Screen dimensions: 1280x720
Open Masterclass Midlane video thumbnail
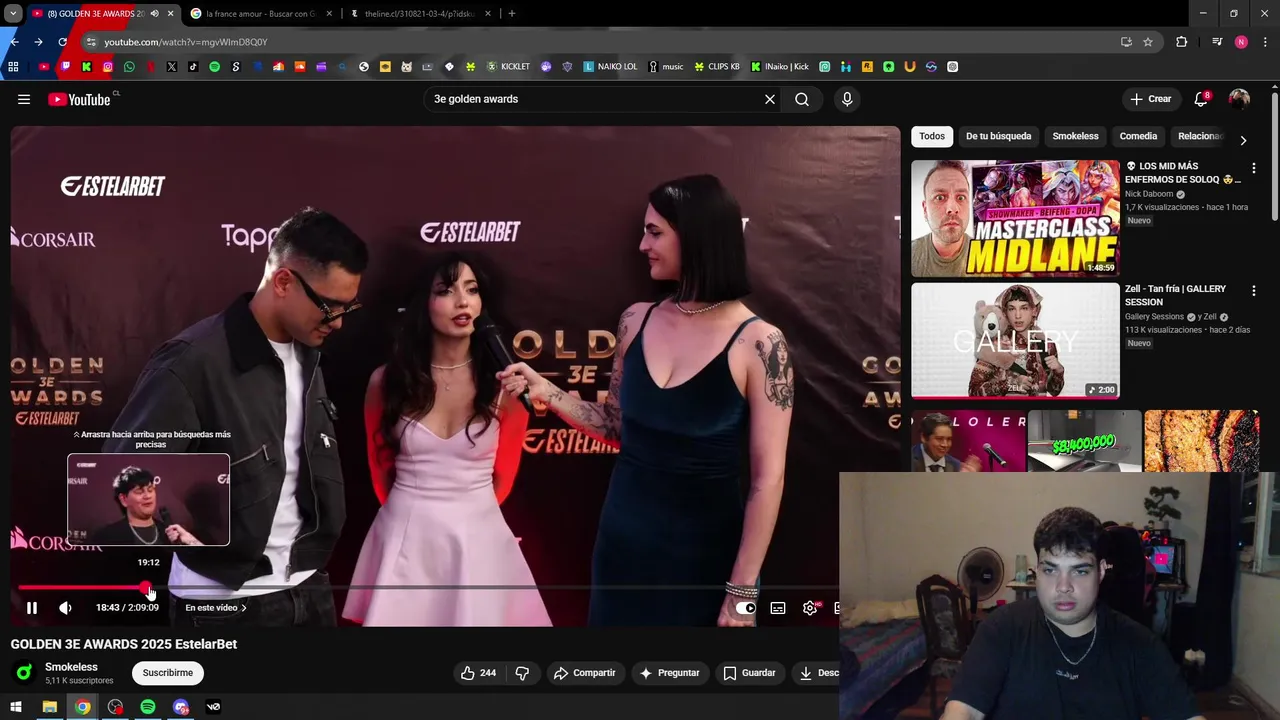point(1015,218)
